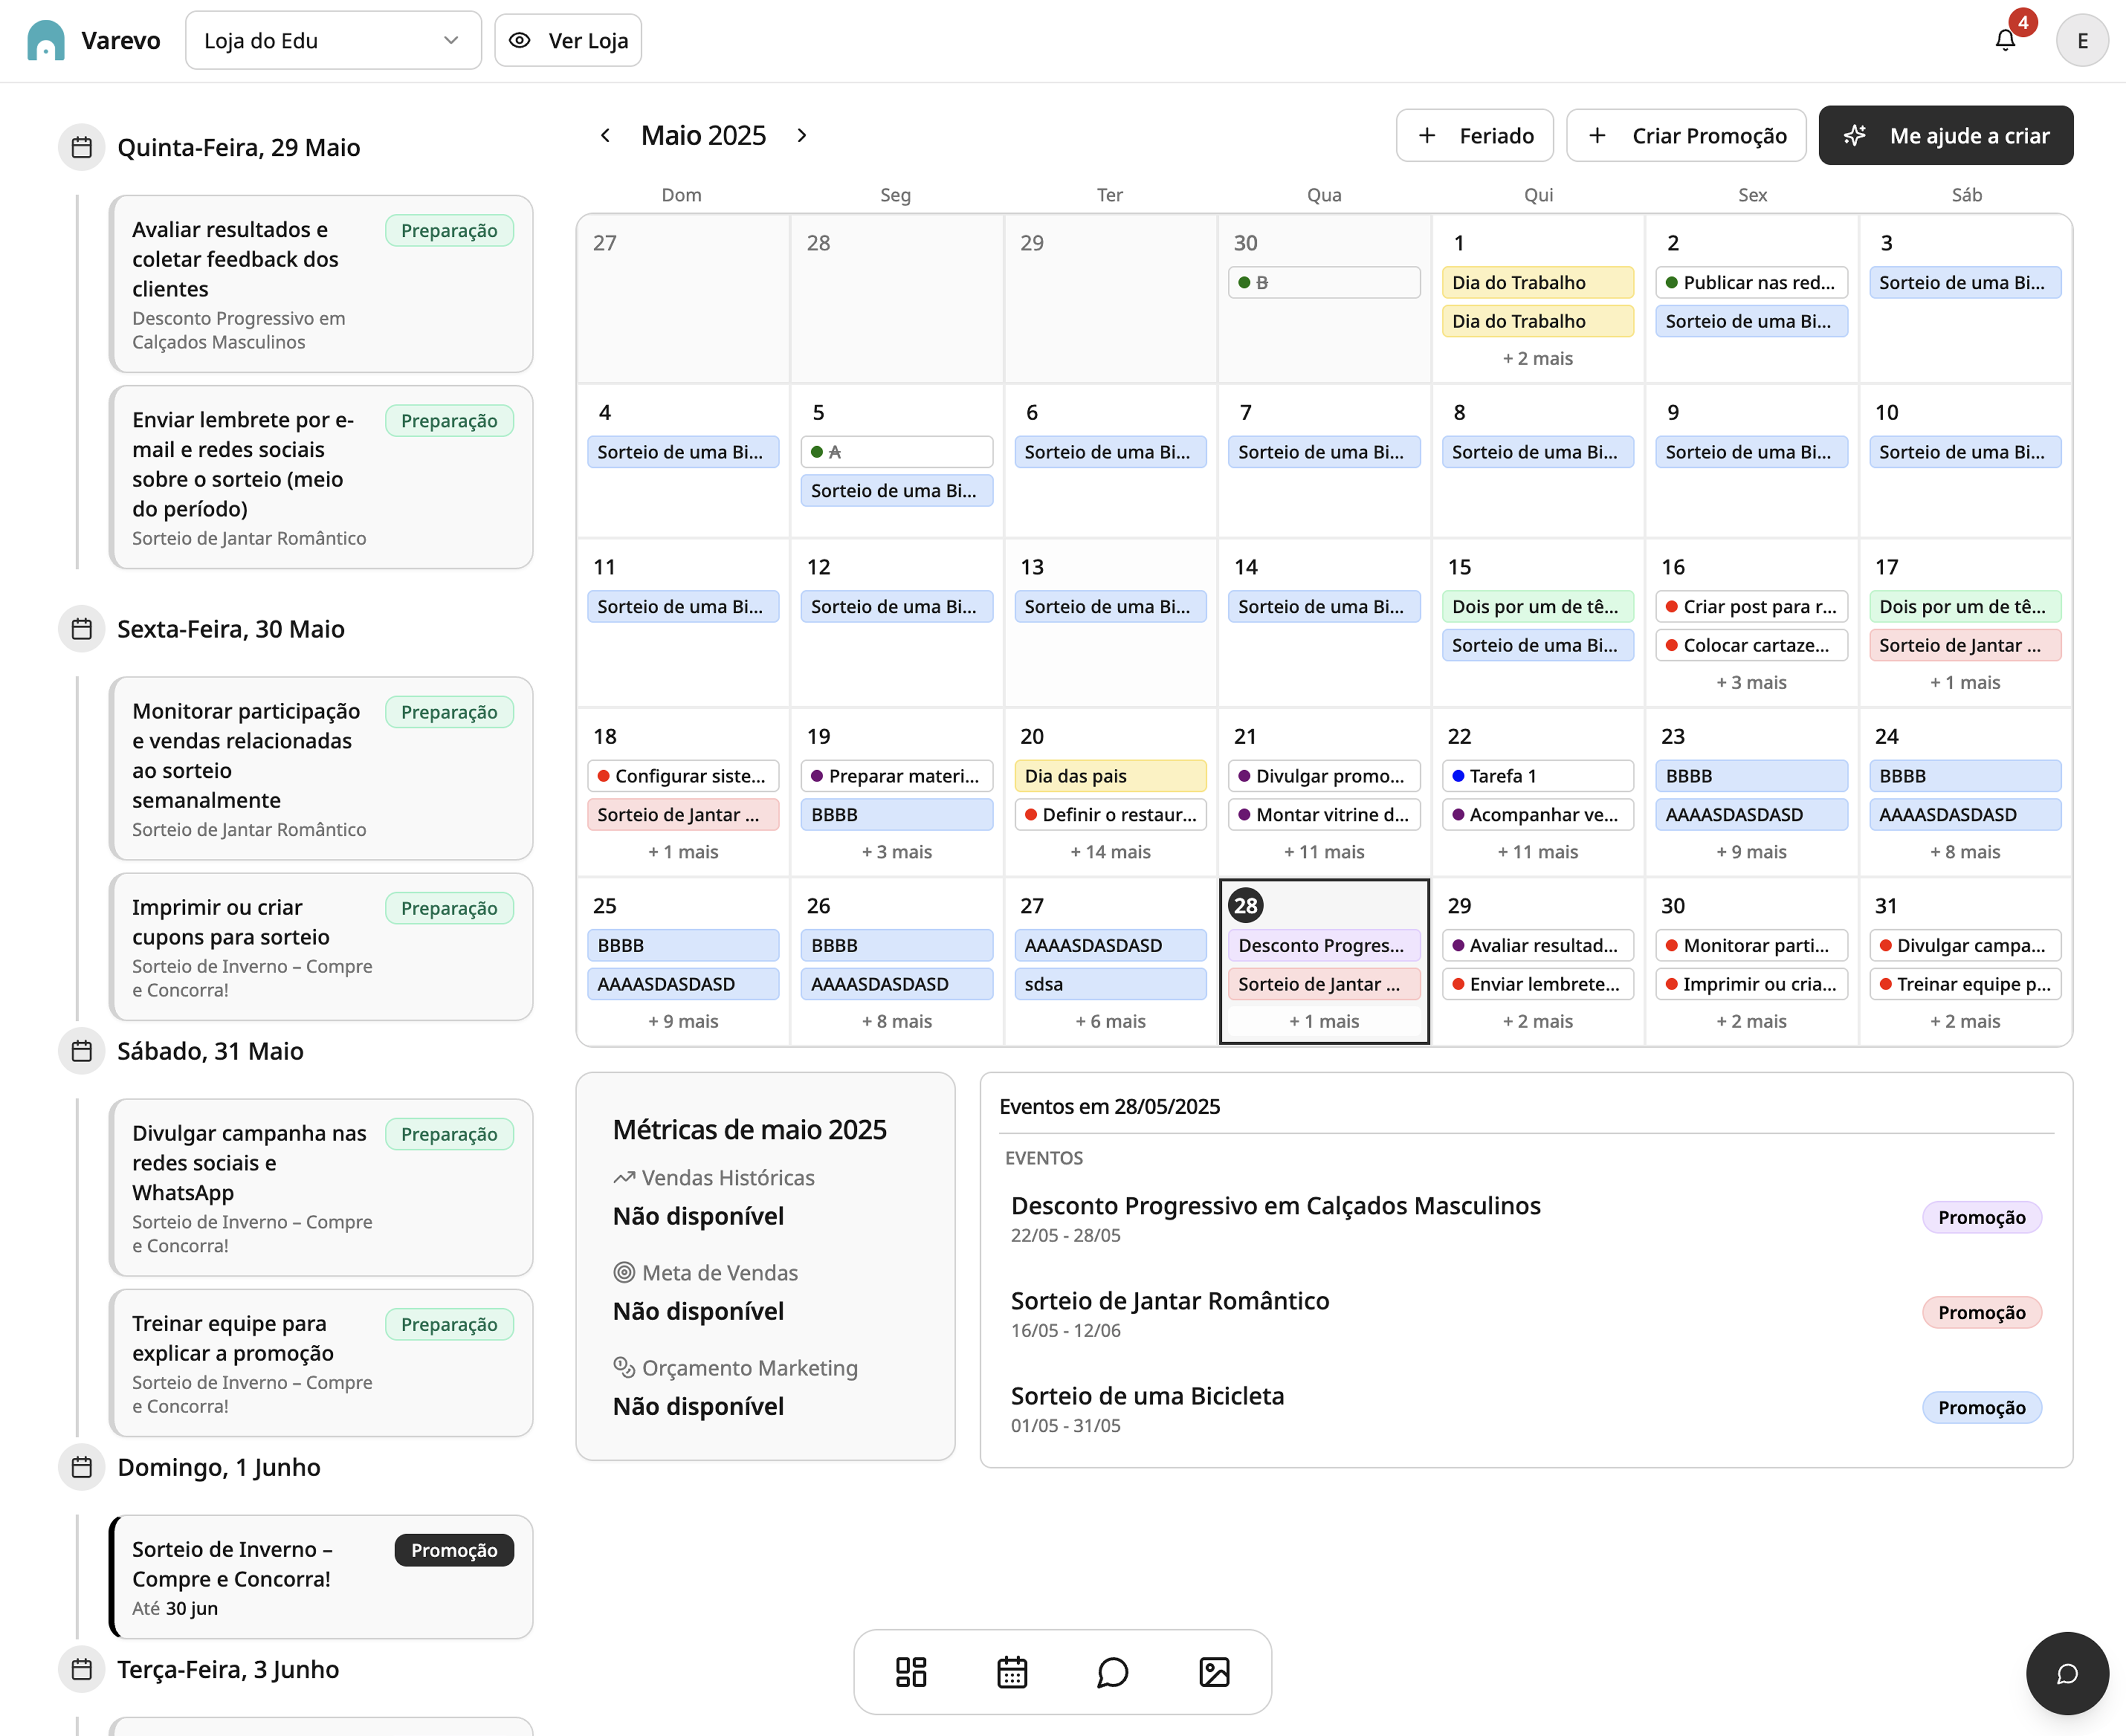Open 'Preparar materi...' on day 19
Viewport: 2126px width, 1736px height.
click(x=896, y=776)
